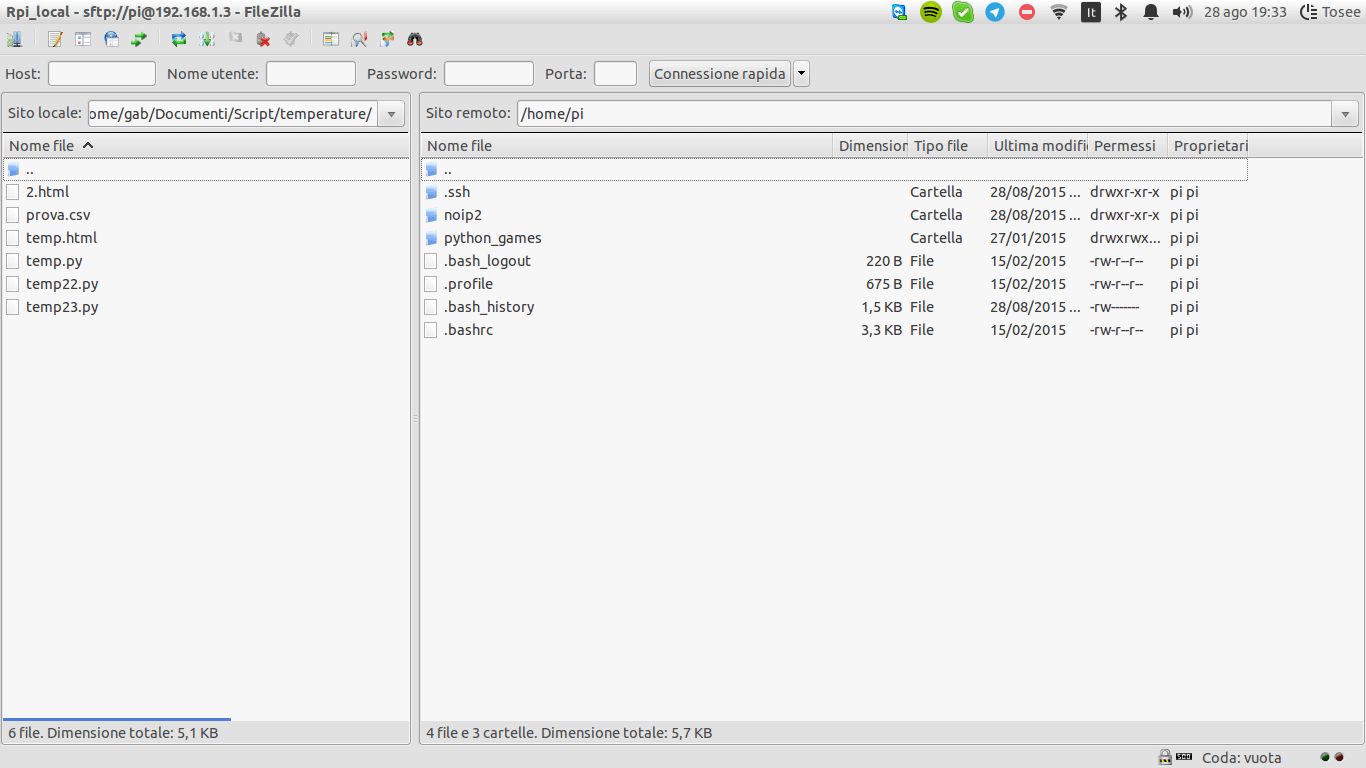The width and height of the screenshot is (1366, 768).
Task: Select temp22.py in the local file list
Action: coord(62,284)
